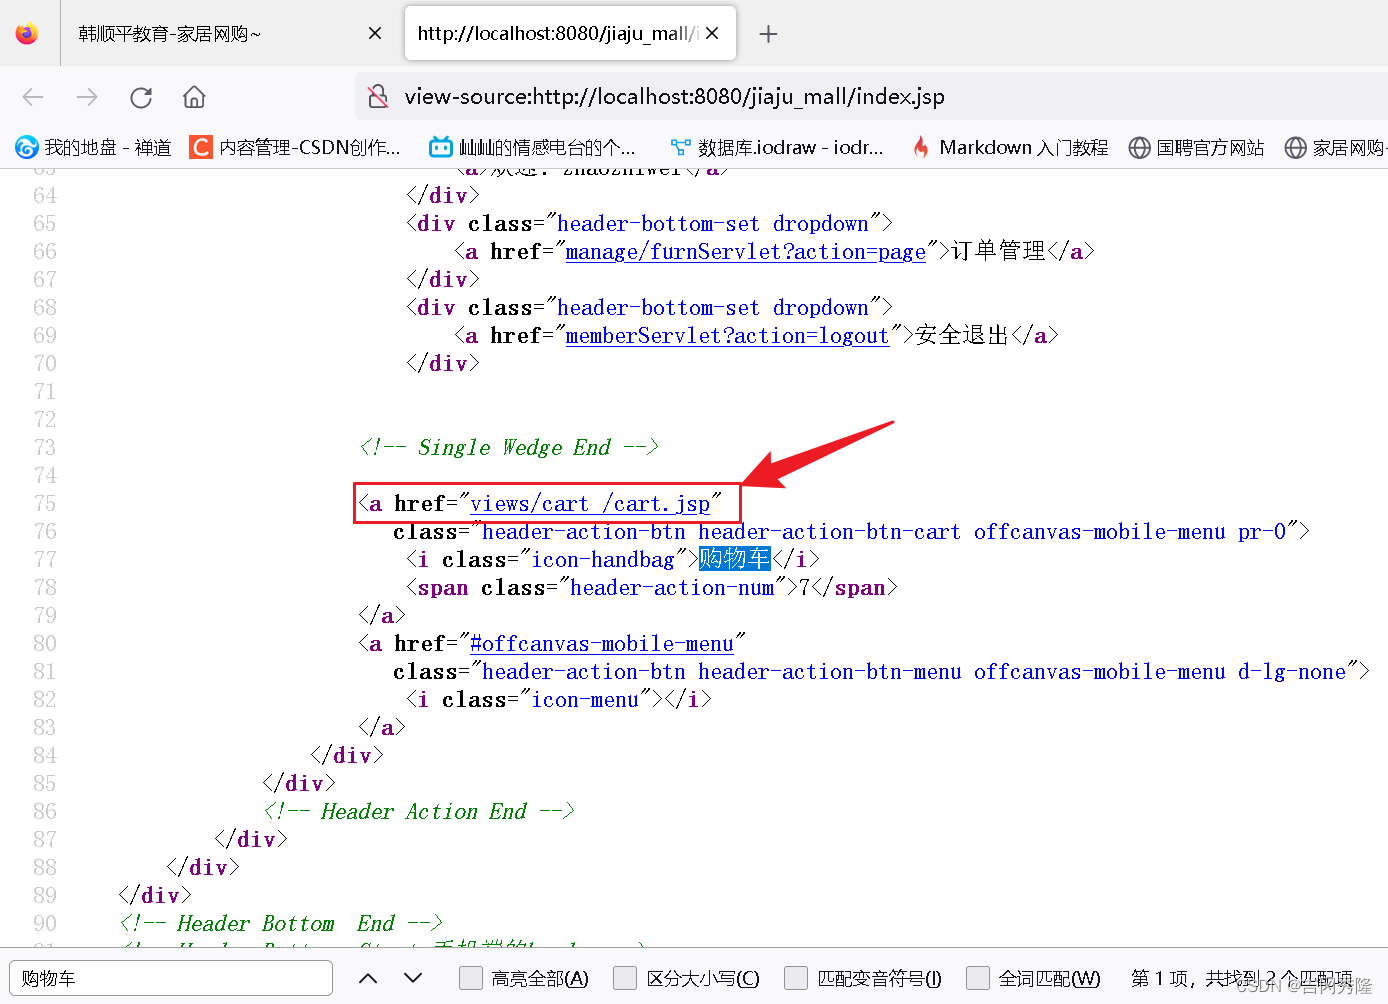Screen dimensions: 1388x1004
Task: Open the 家居网购 bookmark
Action: [x=1336, y=148]
